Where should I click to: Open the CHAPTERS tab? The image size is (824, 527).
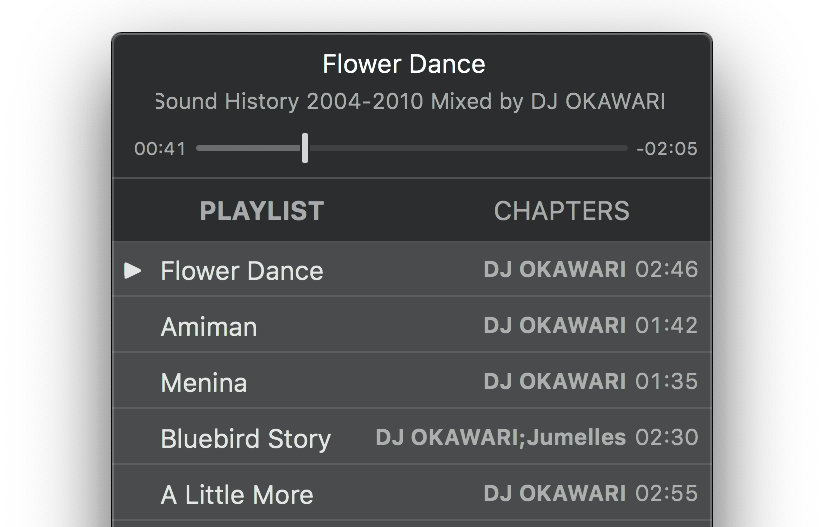561,211
